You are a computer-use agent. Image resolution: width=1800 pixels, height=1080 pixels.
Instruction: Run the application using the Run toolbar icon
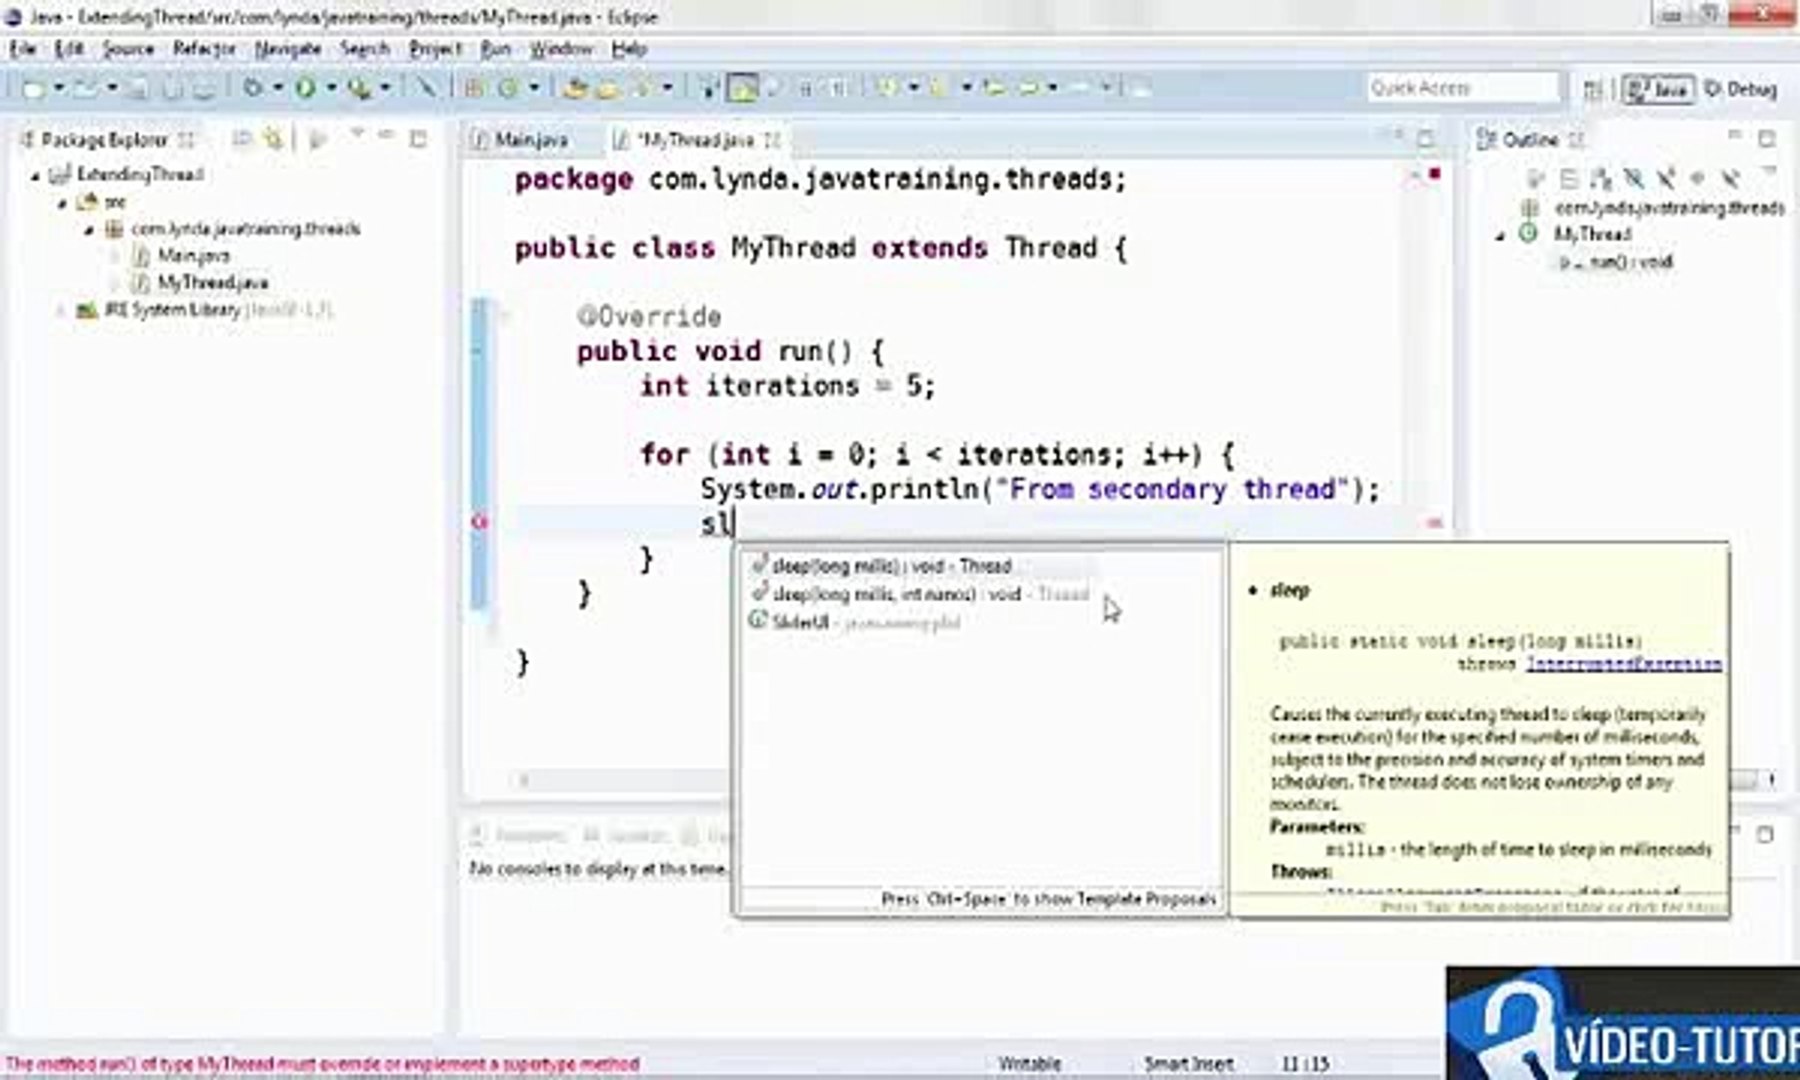coord(307,87)
